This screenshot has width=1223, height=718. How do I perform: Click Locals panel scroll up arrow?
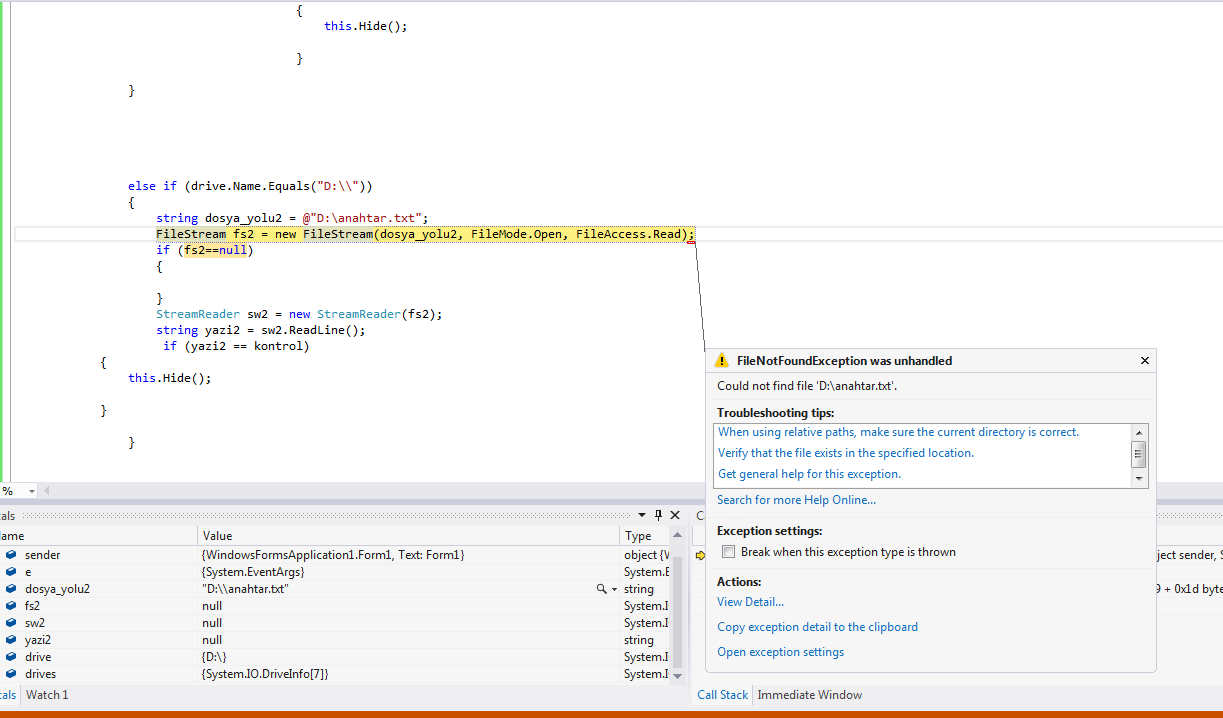(x=678, y=535)
